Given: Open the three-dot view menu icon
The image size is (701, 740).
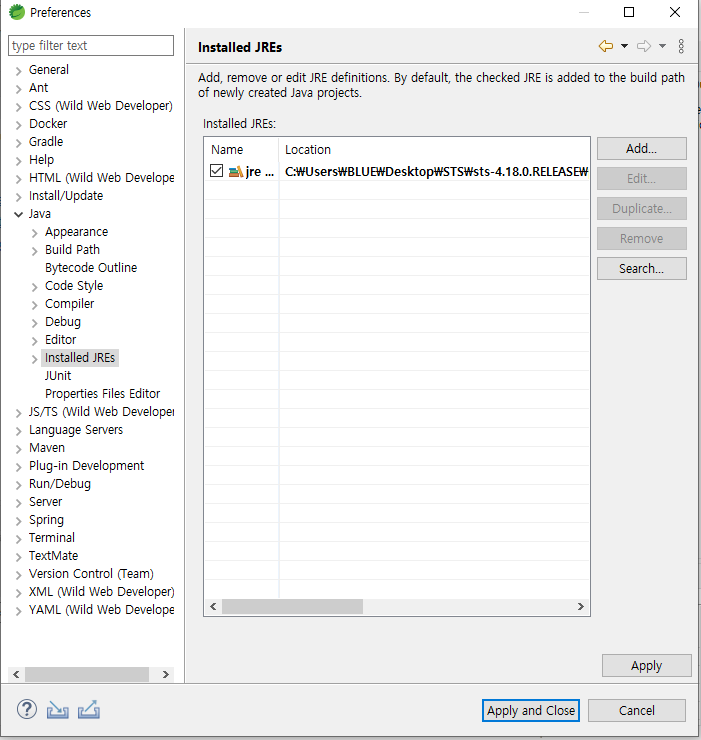Looking at the screenshot, I should pyautogui.click(x=681, y=46).
